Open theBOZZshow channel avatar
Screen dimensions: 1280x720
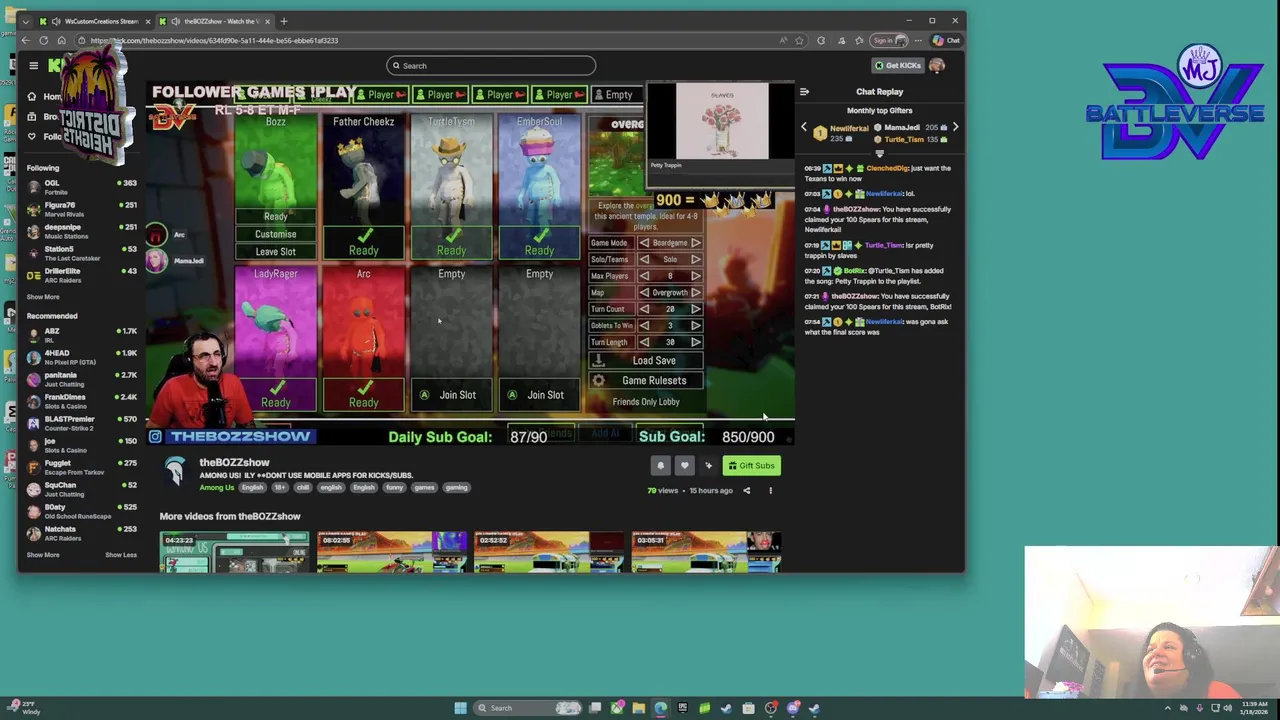[175, 472]
